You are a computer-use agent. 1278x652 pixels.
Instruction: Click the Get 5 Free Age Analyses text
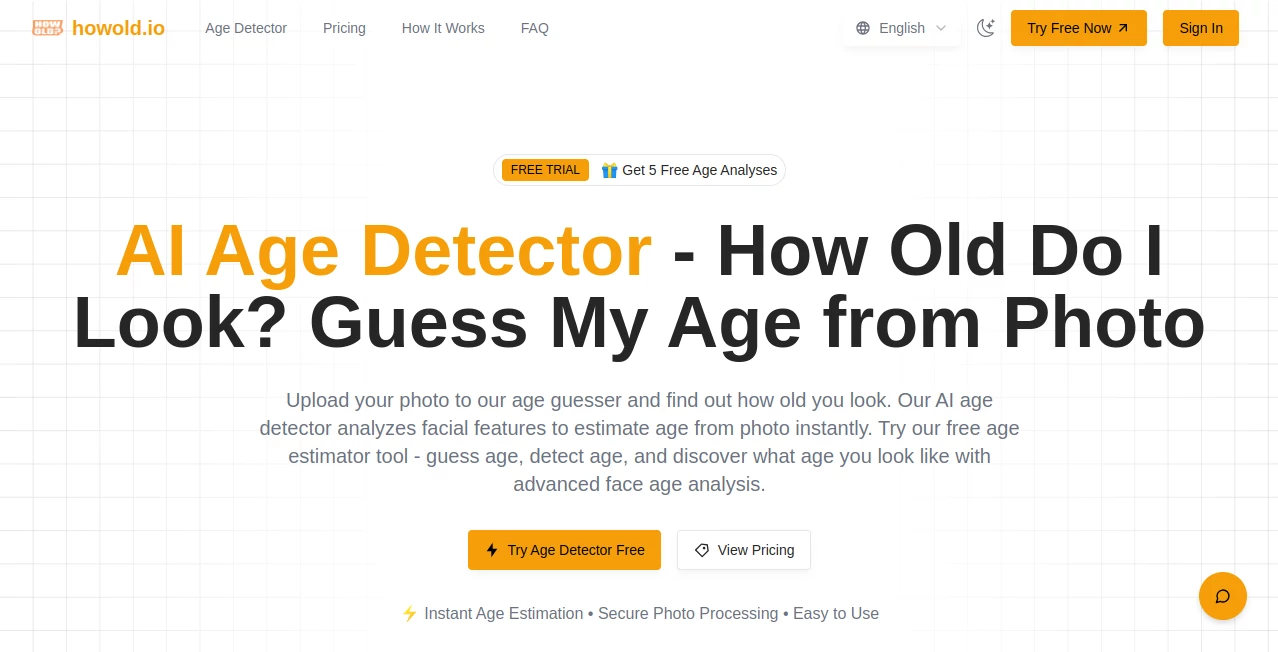(699, 170)
